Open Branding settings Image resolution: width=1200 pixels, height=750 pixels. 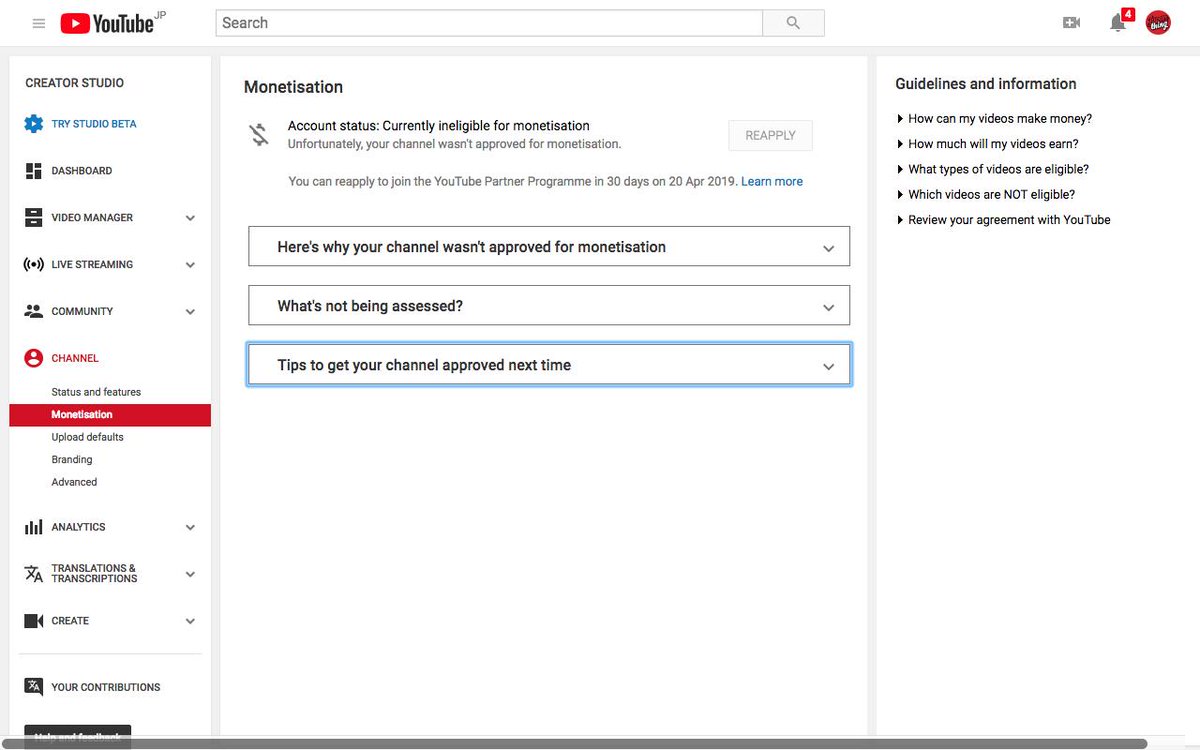tap(72, 460)
